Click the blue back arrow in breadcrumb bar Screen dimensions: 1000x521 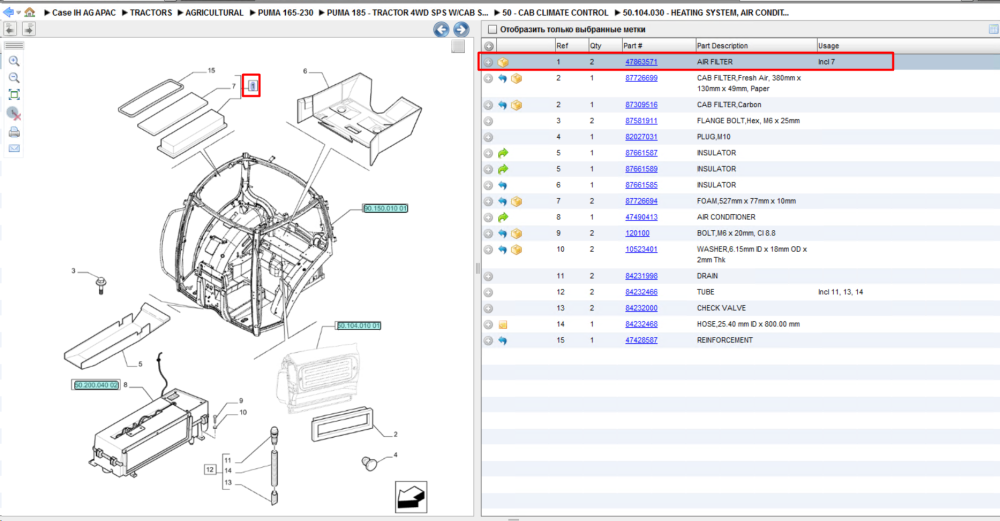8,12
